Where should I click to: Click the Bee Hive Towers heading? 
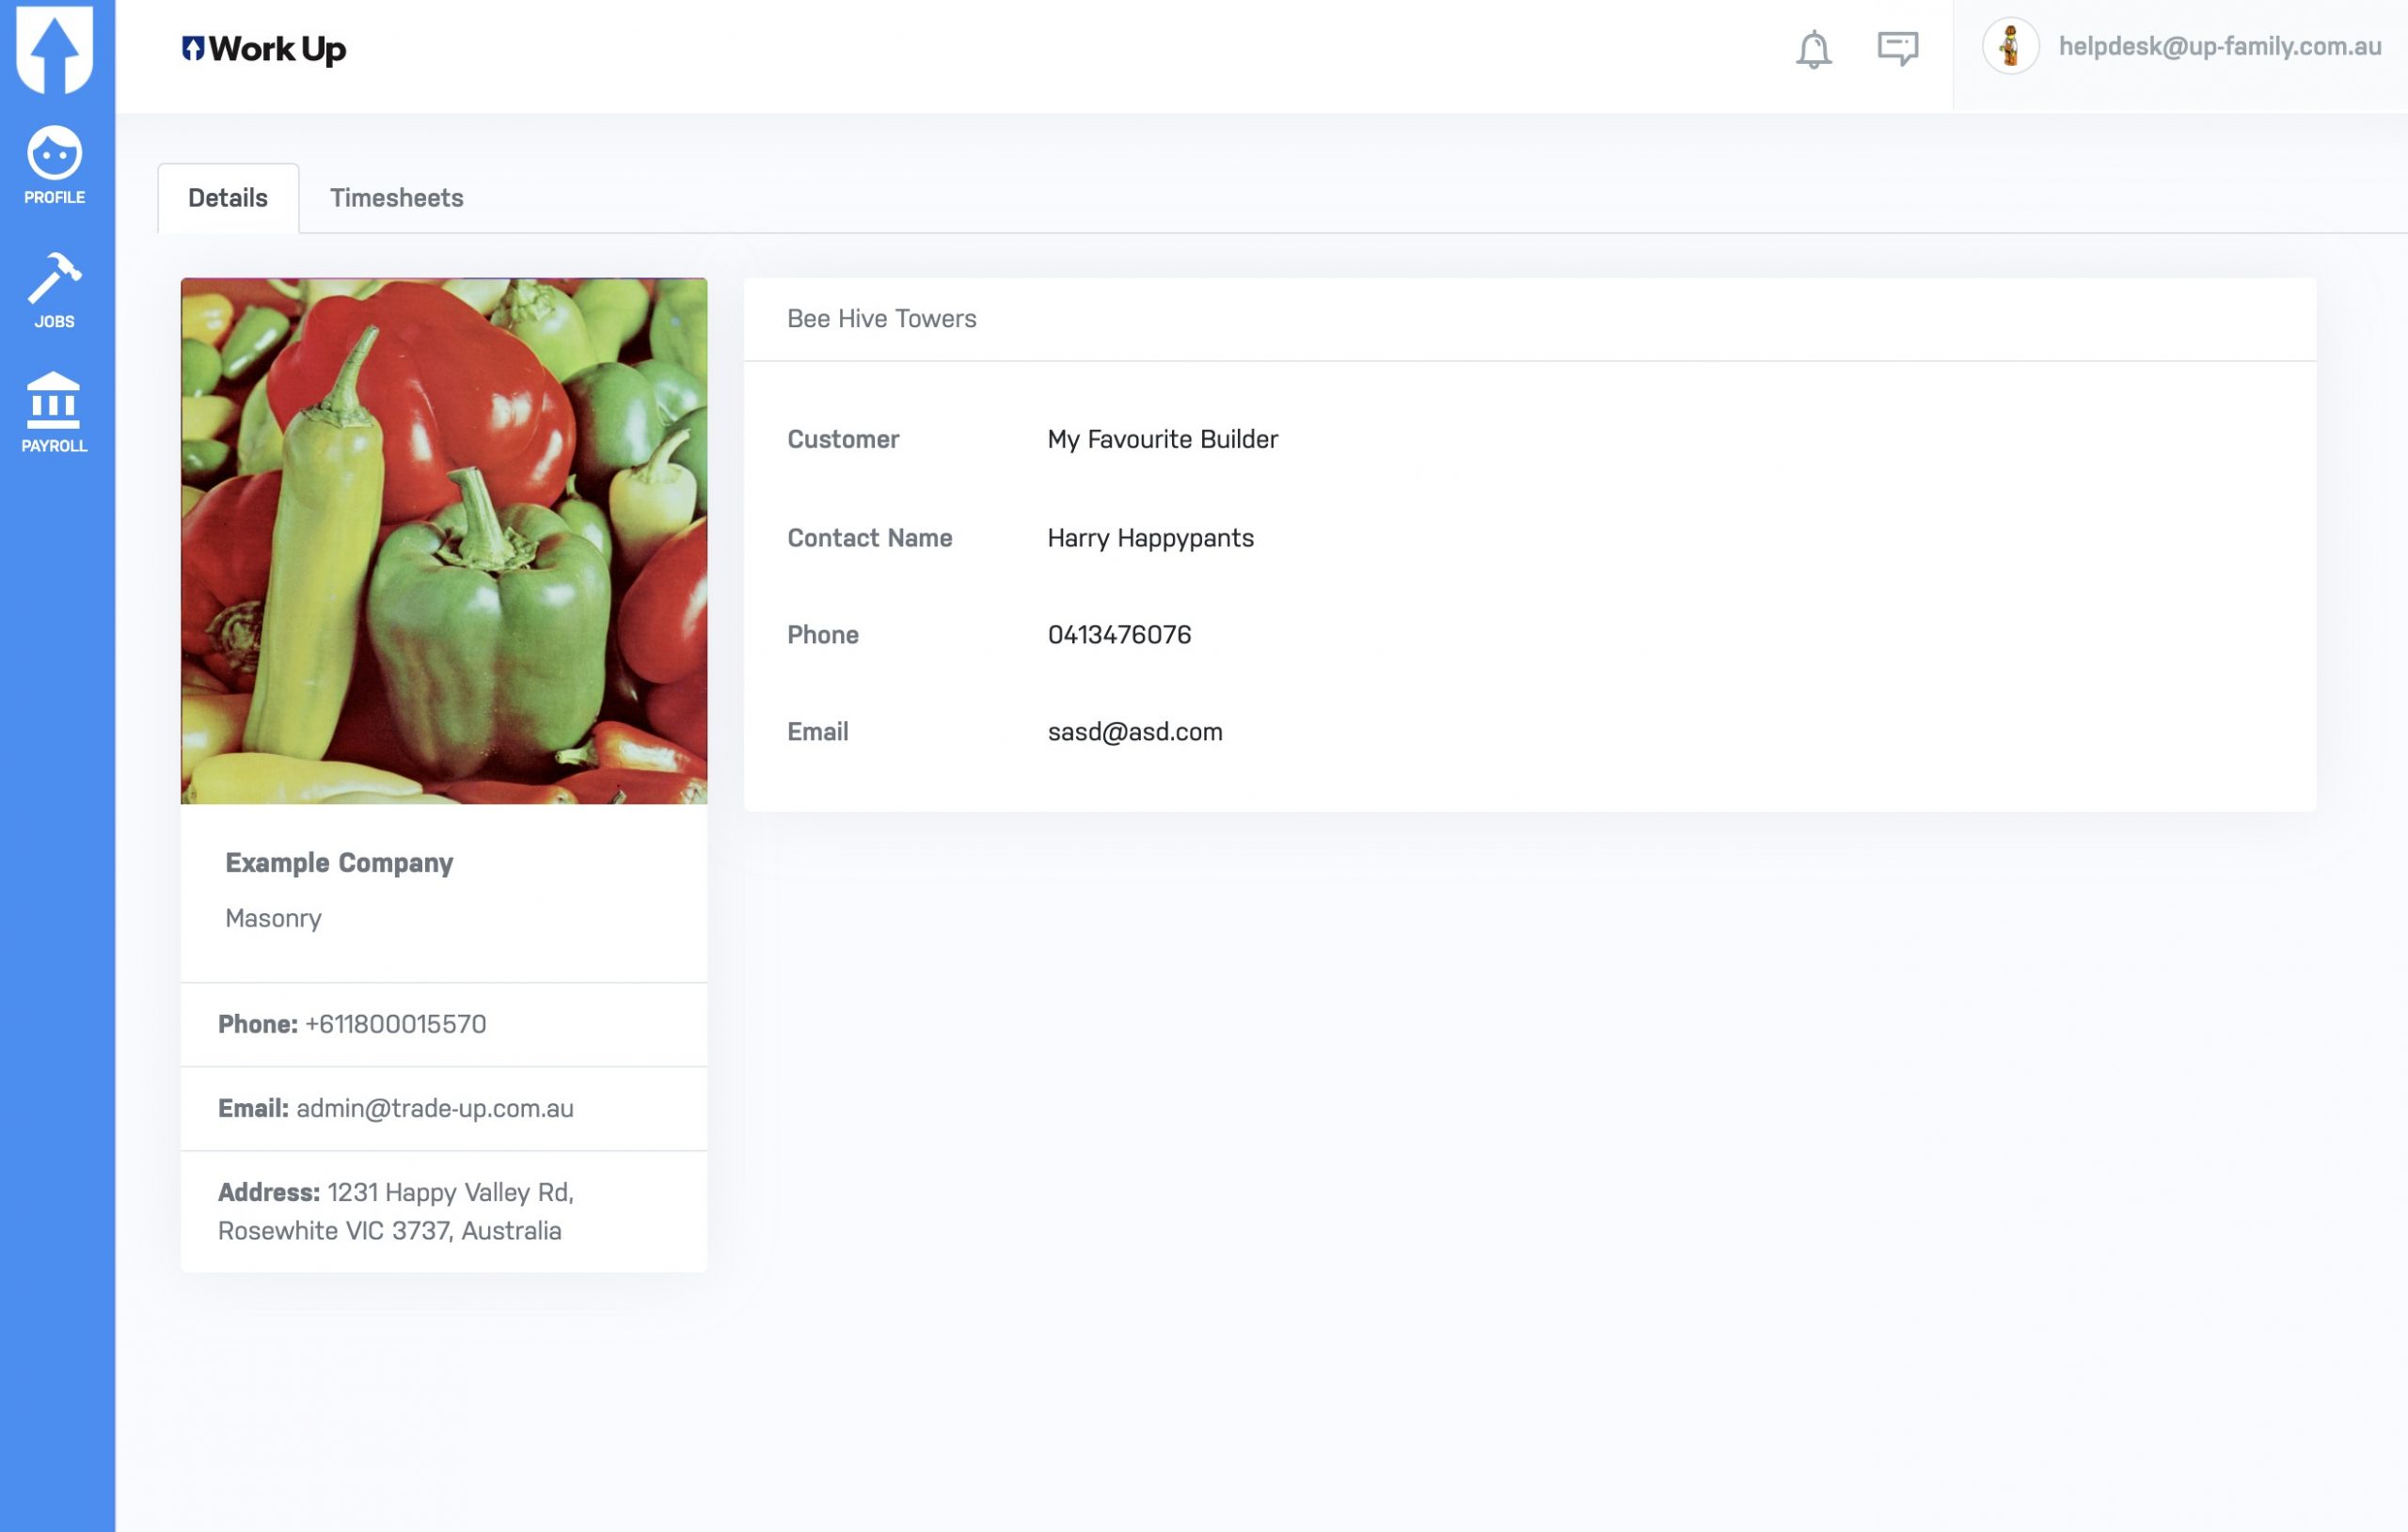tap(881, 318)
